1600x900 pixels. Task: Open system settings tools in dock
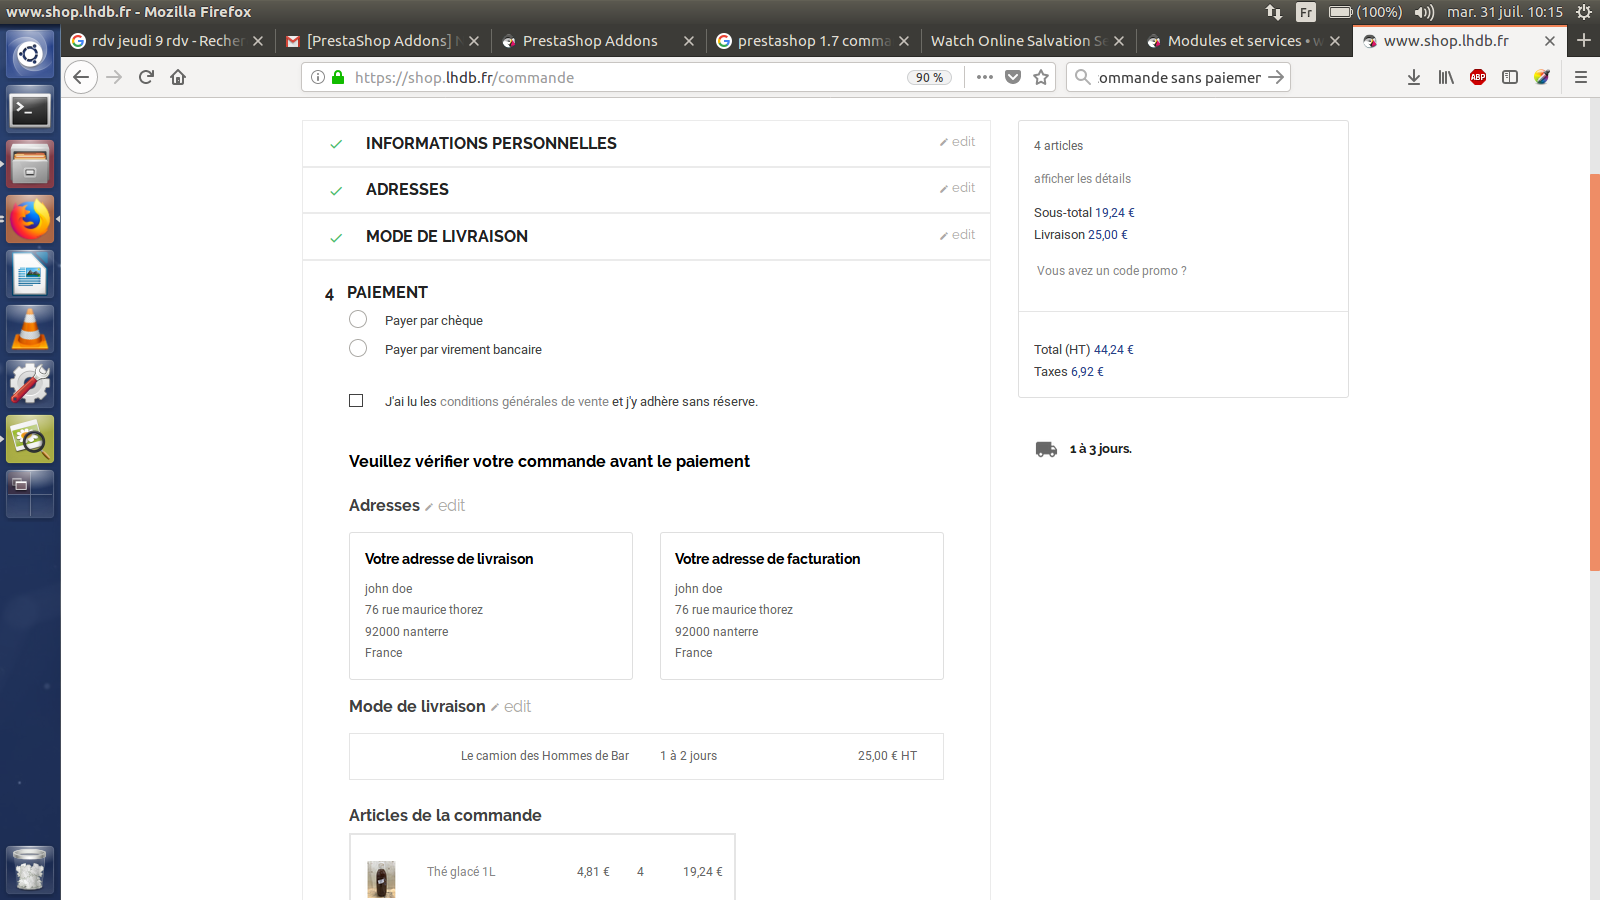pyautogui.click(x=30, y=384)
